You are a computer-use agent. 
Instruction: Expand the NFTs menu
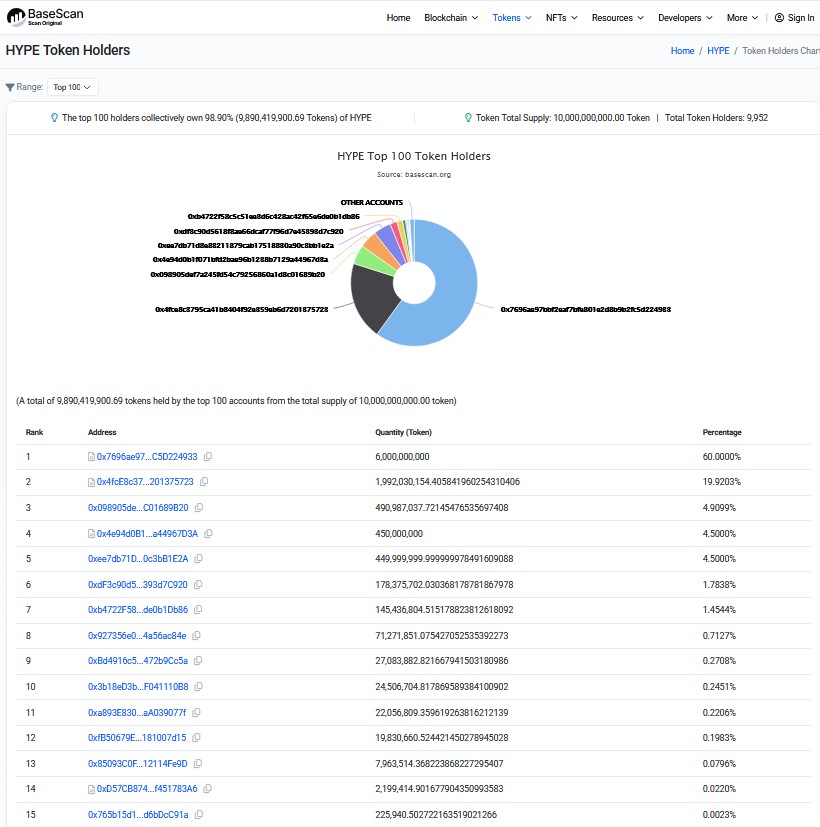pos(562,18)
